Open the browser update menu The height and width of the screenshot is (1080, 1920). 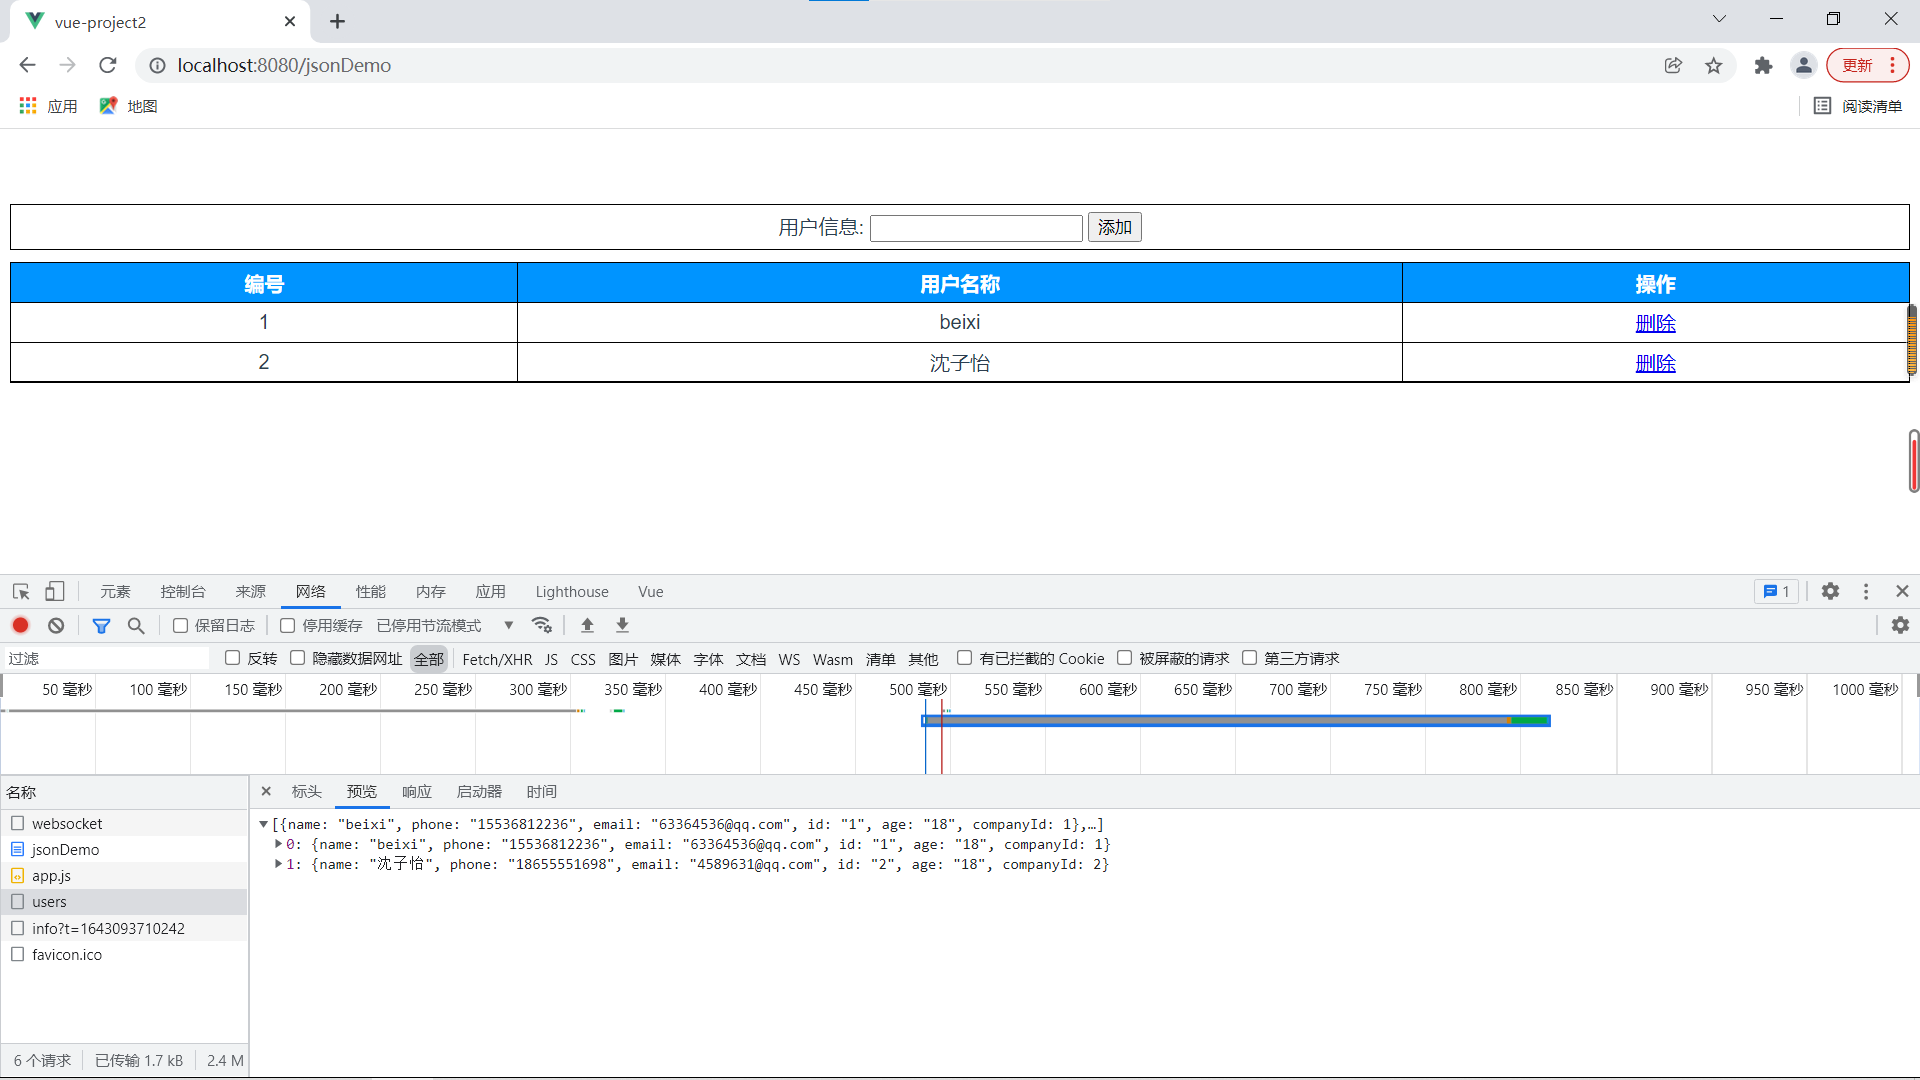click(x=1867, y=65)
